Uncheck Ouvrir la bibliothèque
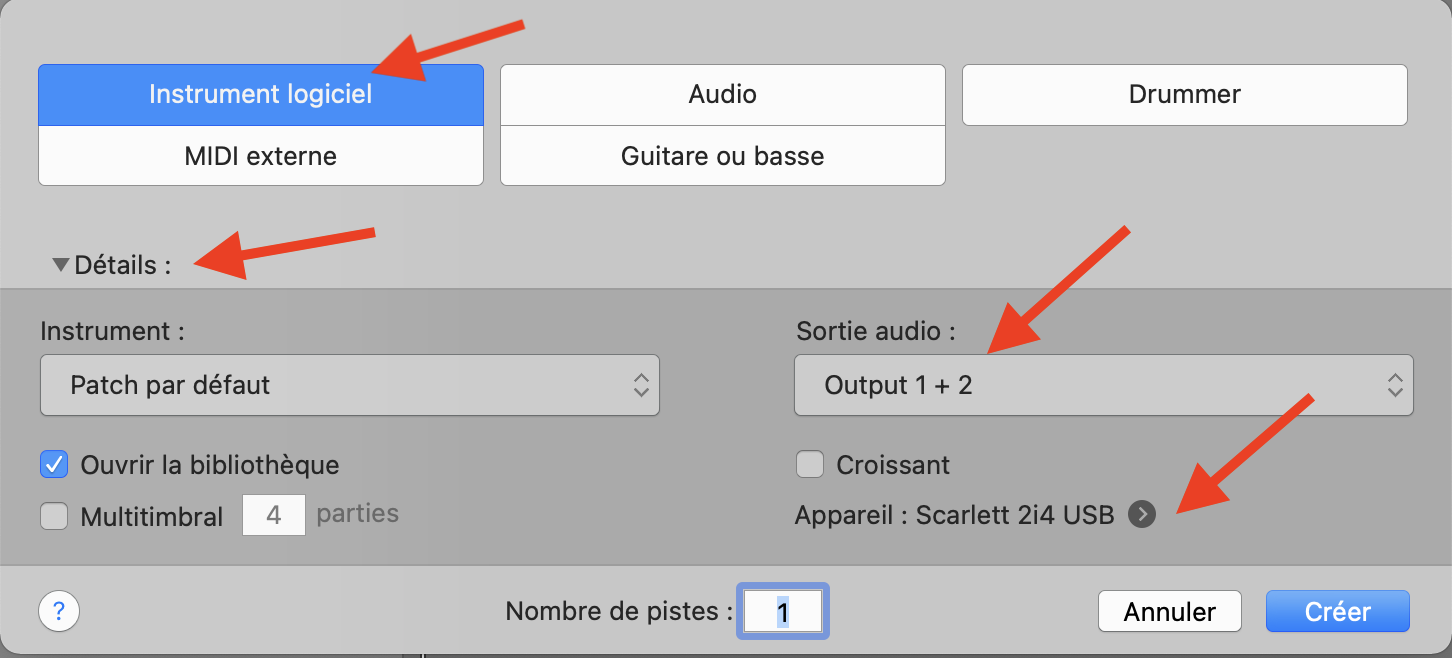Screen dimensions: 1452x658 [x=54, y=465]
